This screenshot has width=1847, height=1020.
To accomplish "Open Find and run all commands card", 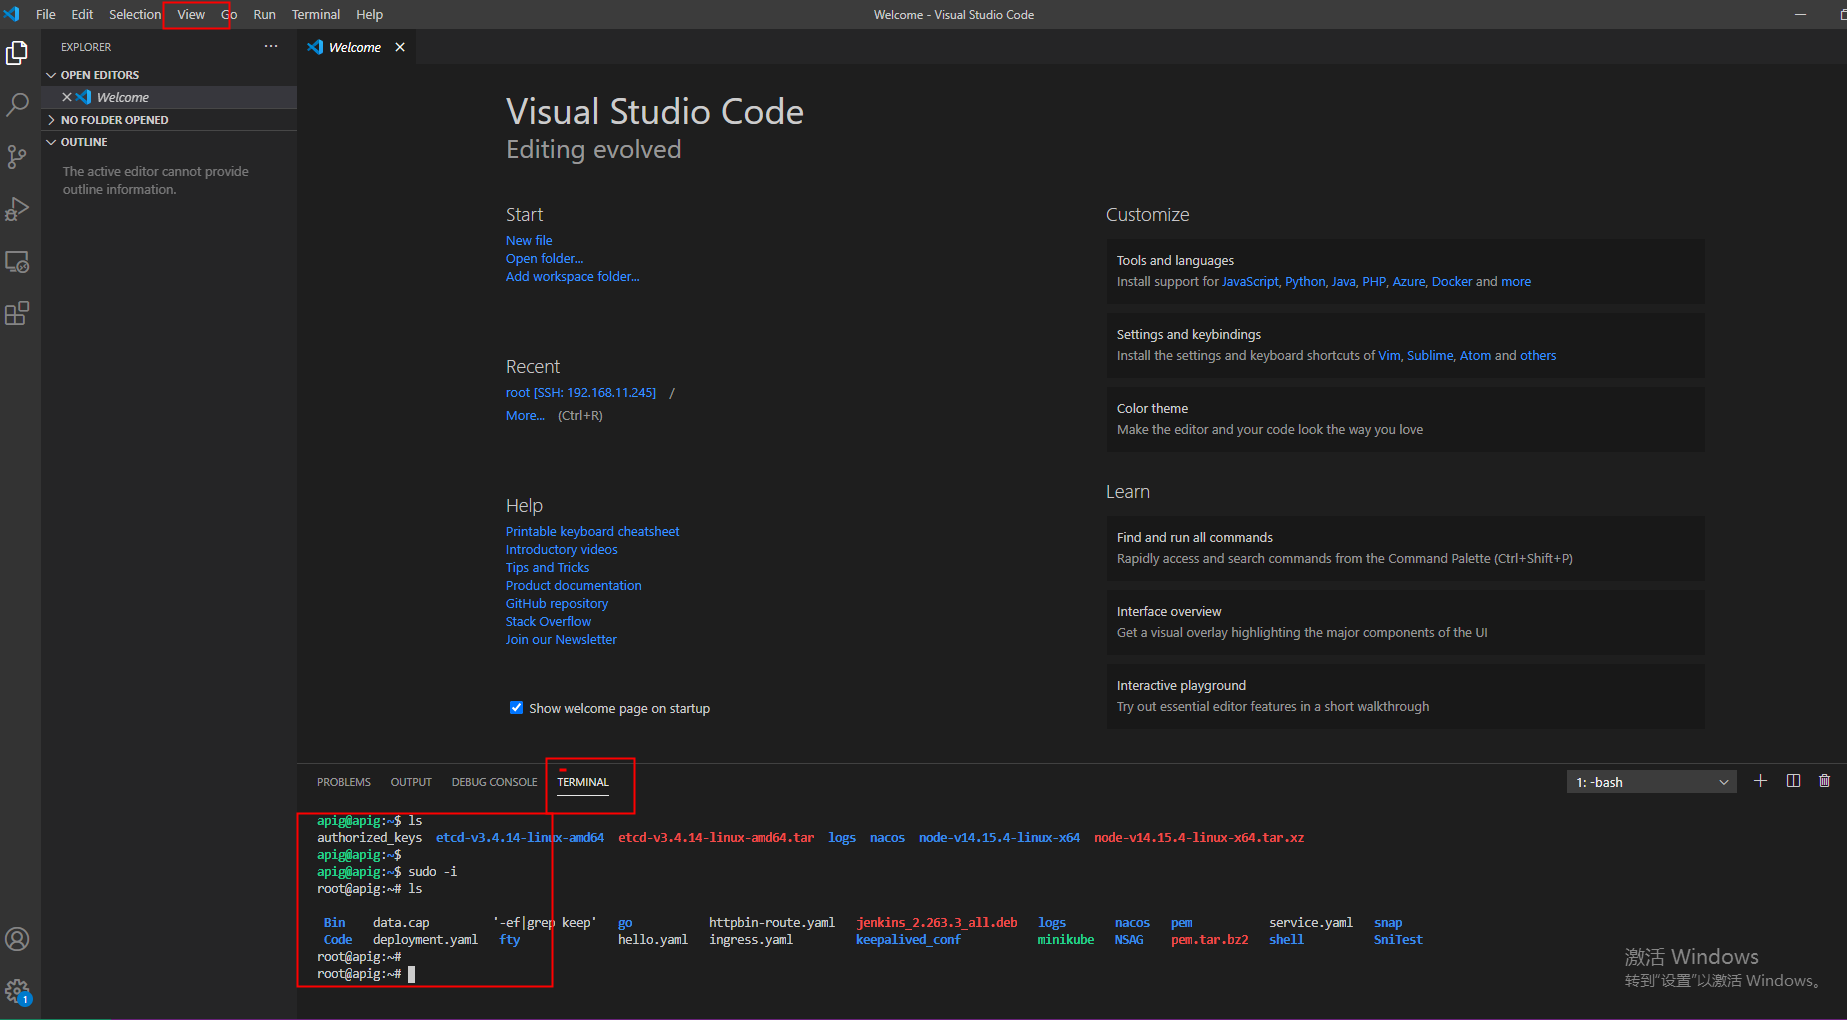I will (1405, 548).
